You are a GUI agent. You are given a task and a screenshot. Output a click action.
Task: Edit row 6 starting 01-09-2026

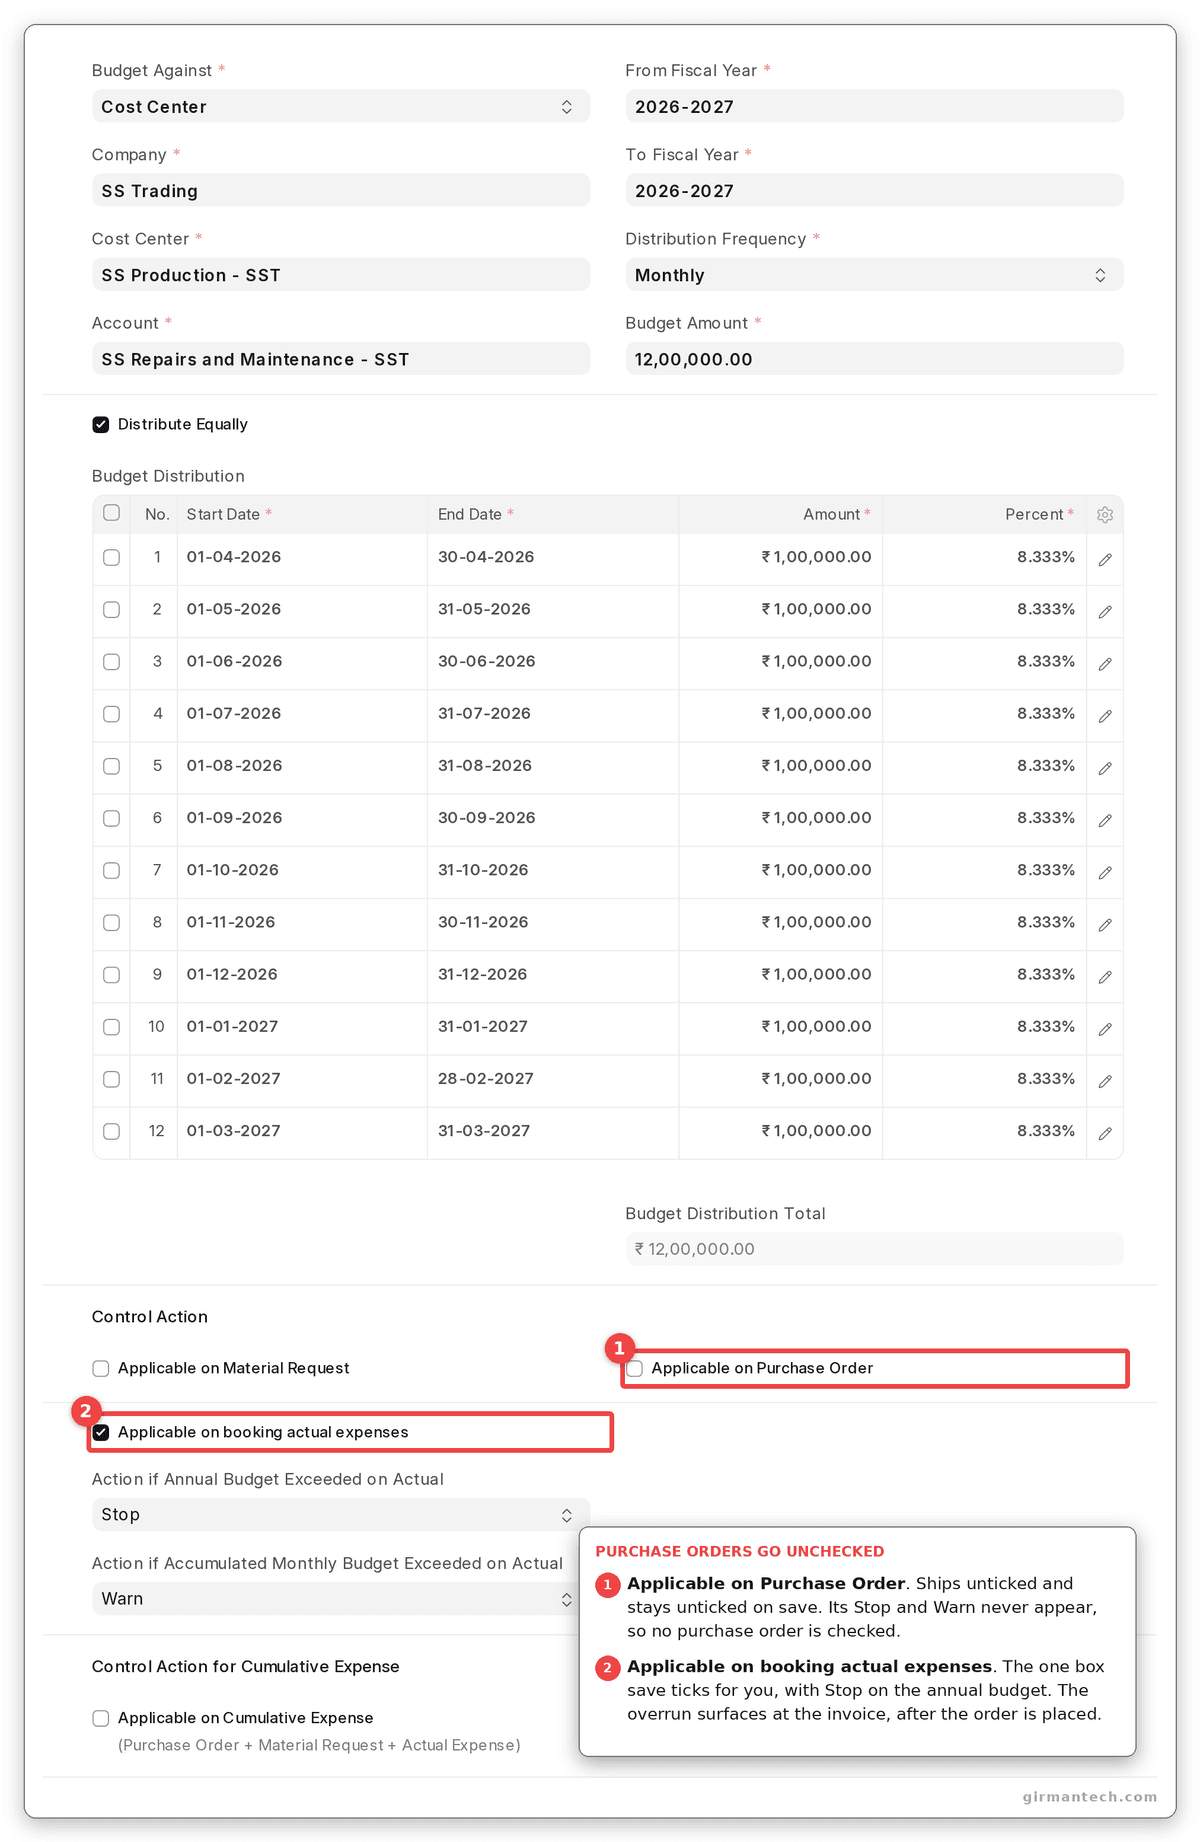[1105, 820]
